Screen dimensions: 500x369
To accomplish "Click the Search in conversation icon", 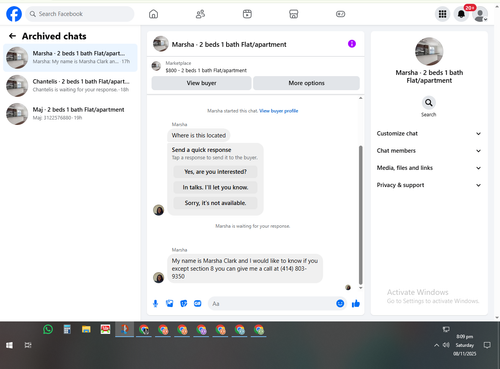I will click(x=429, y=103).
